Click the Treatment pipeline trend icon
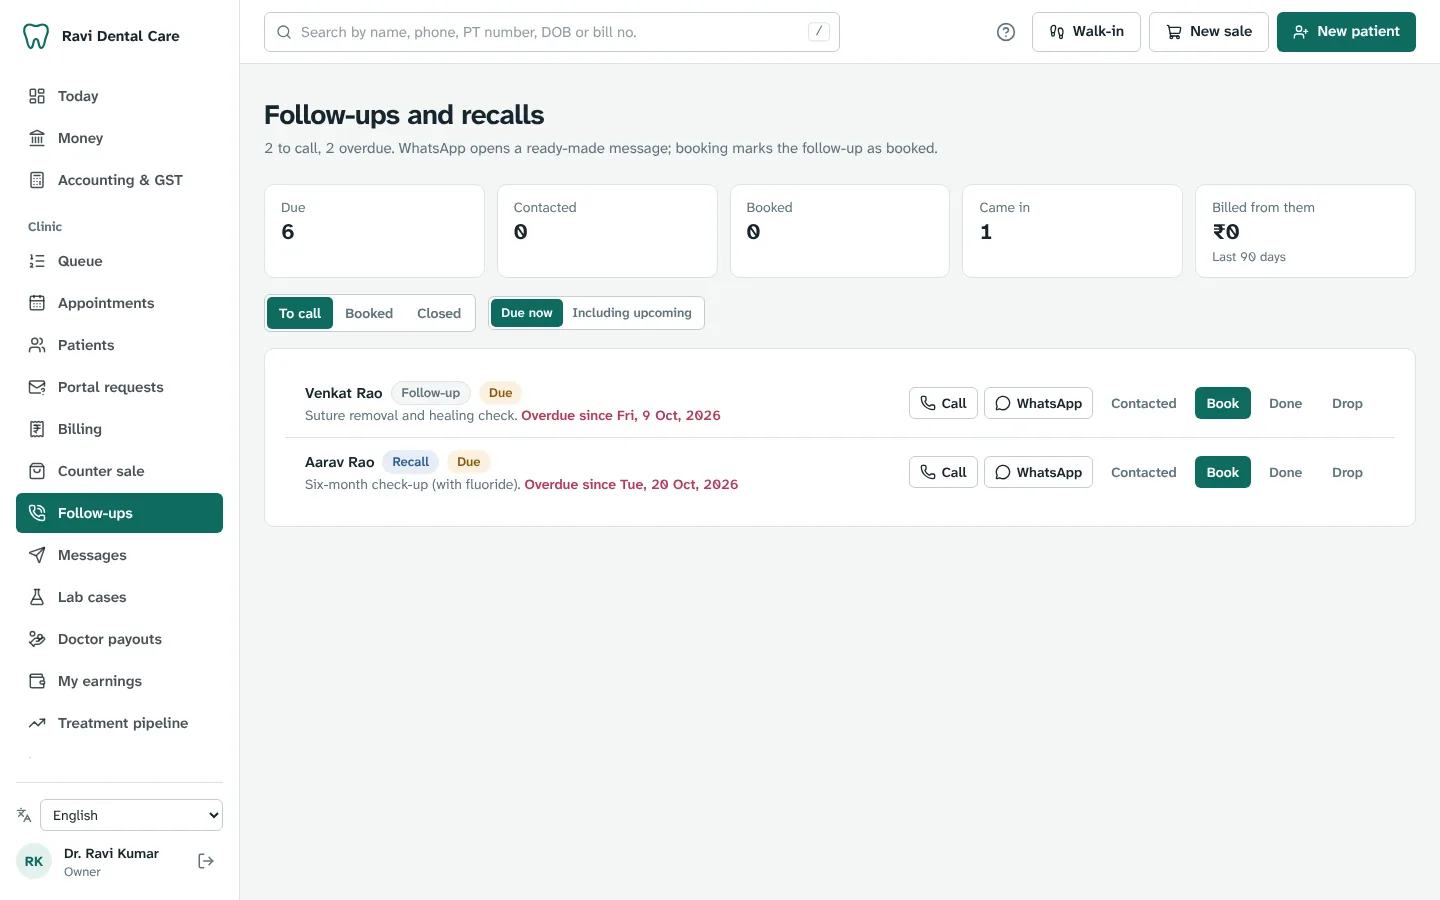Screen dimensions: 1440x900 pos(37,723)
